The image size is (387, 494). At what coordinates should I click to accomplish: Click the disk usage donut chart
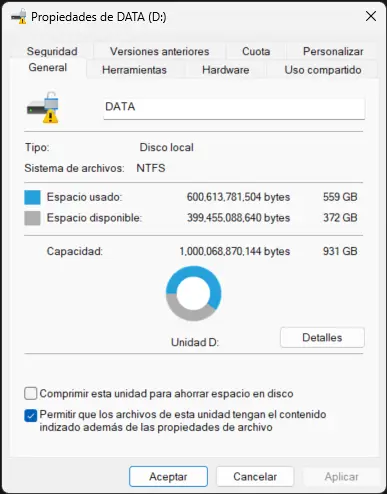pyautogui.click(x=193, y=293)
